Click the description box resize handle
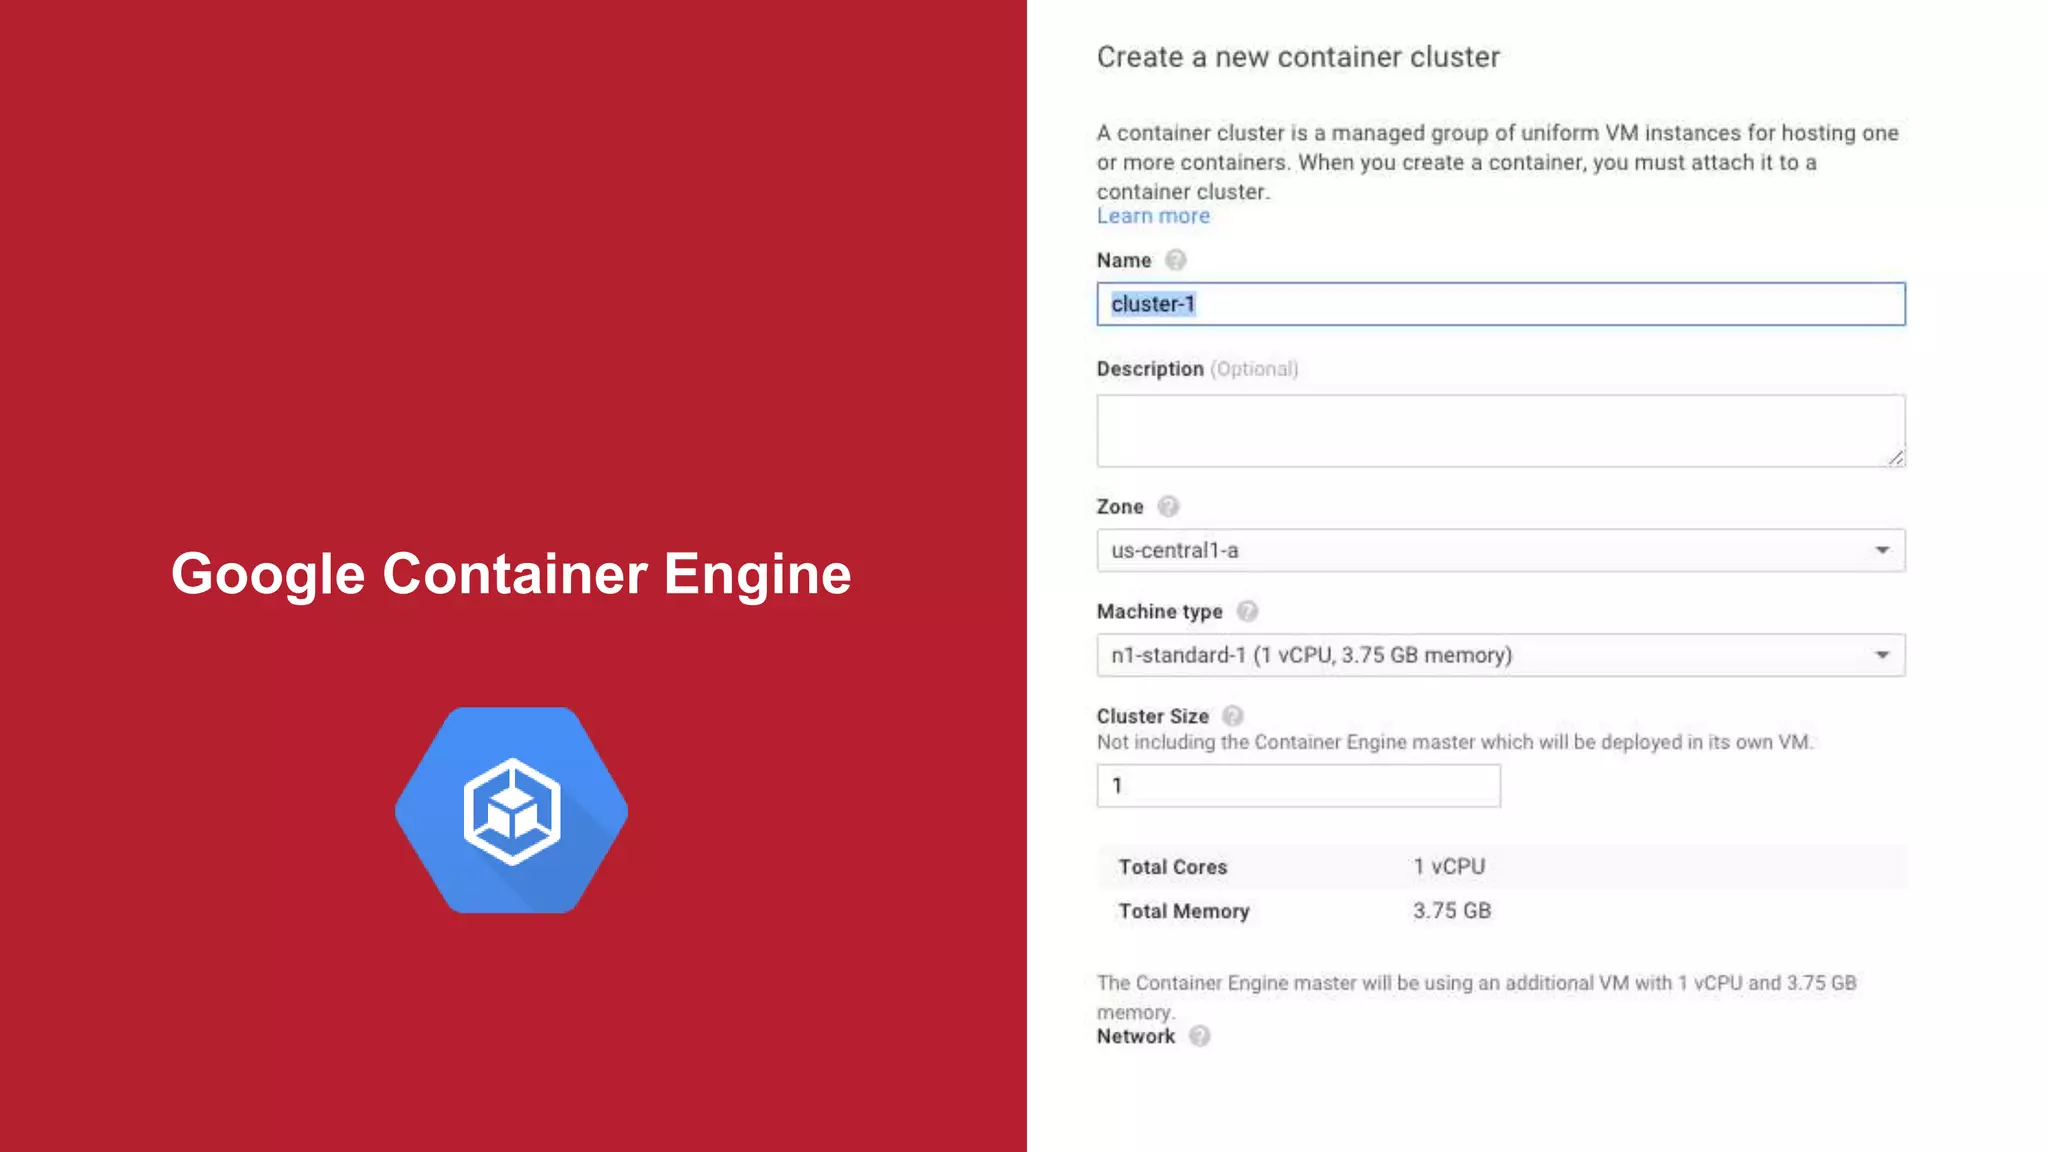The height and width of the screenshot is (1152, 2048). pos(1895,457)
